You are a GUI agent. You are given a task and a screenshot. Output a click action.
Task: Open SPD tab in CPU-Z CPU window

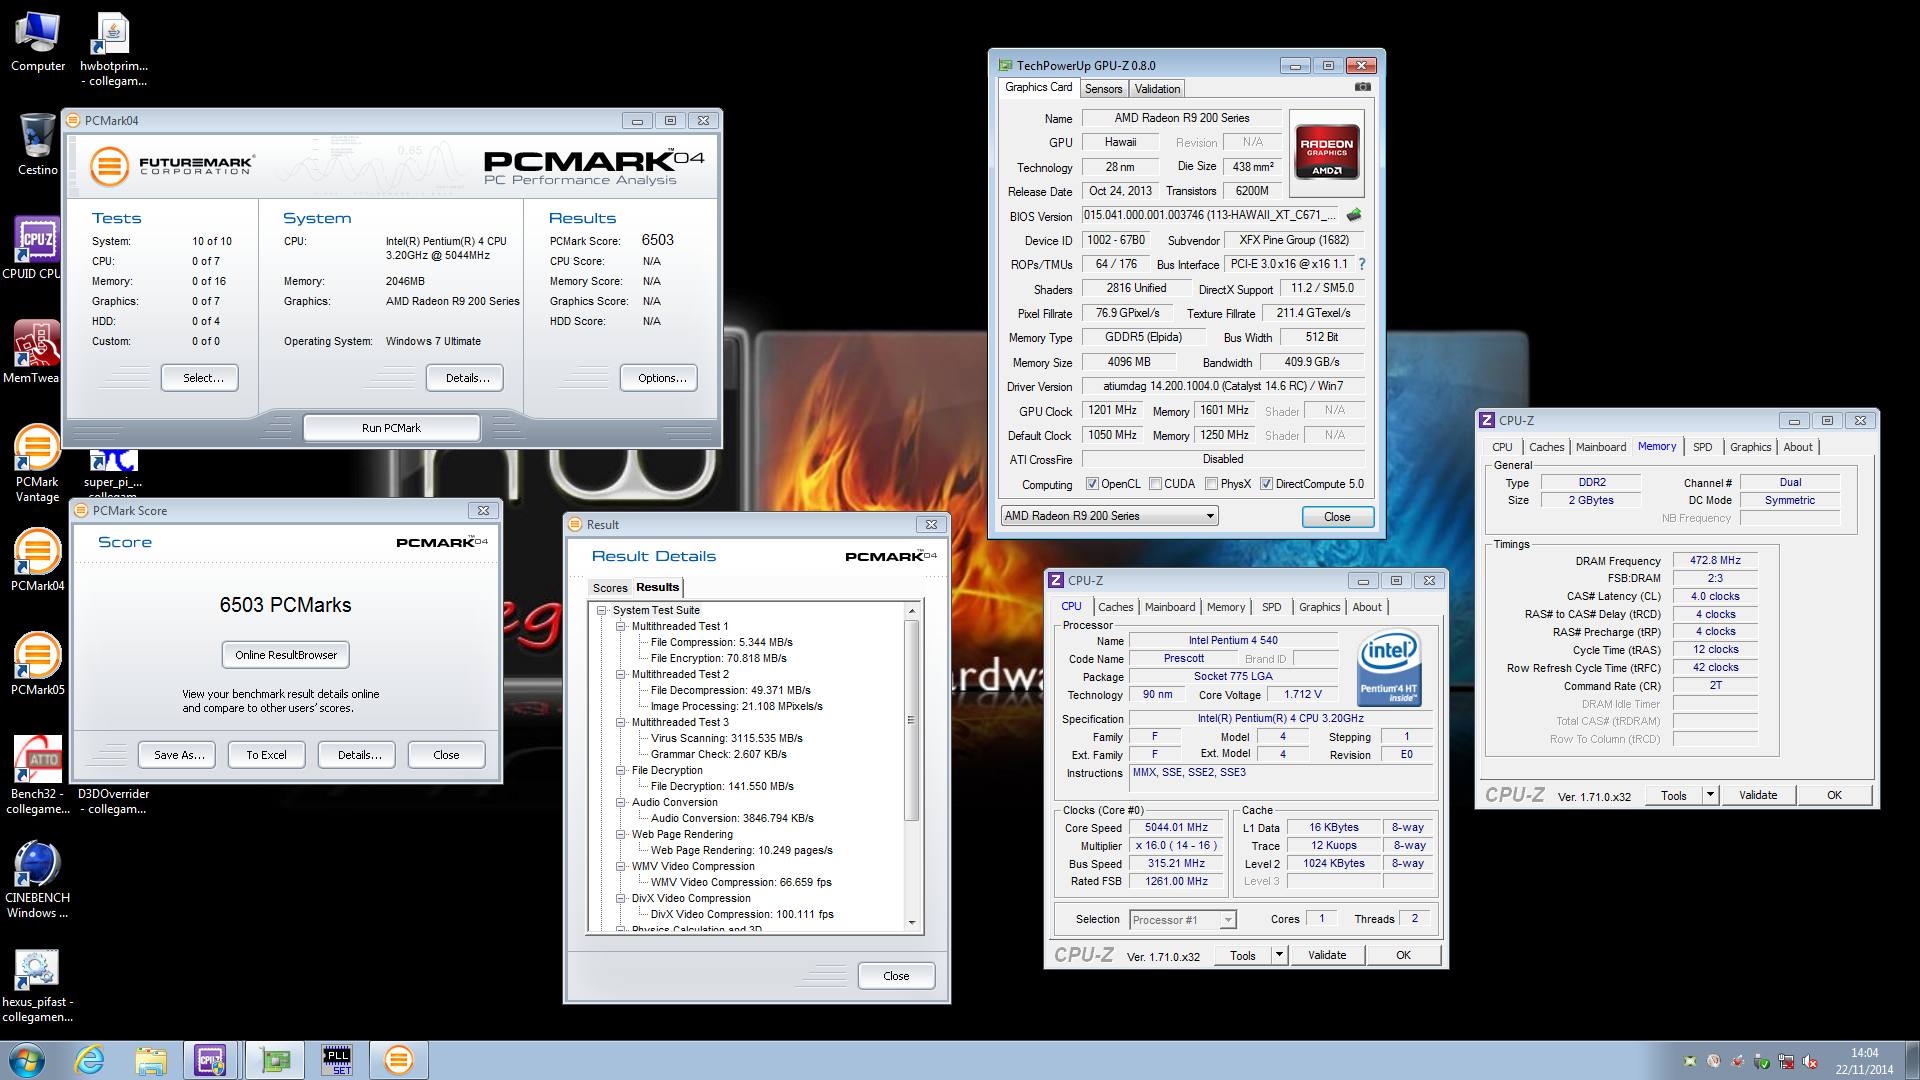[x=1271, y=607]
